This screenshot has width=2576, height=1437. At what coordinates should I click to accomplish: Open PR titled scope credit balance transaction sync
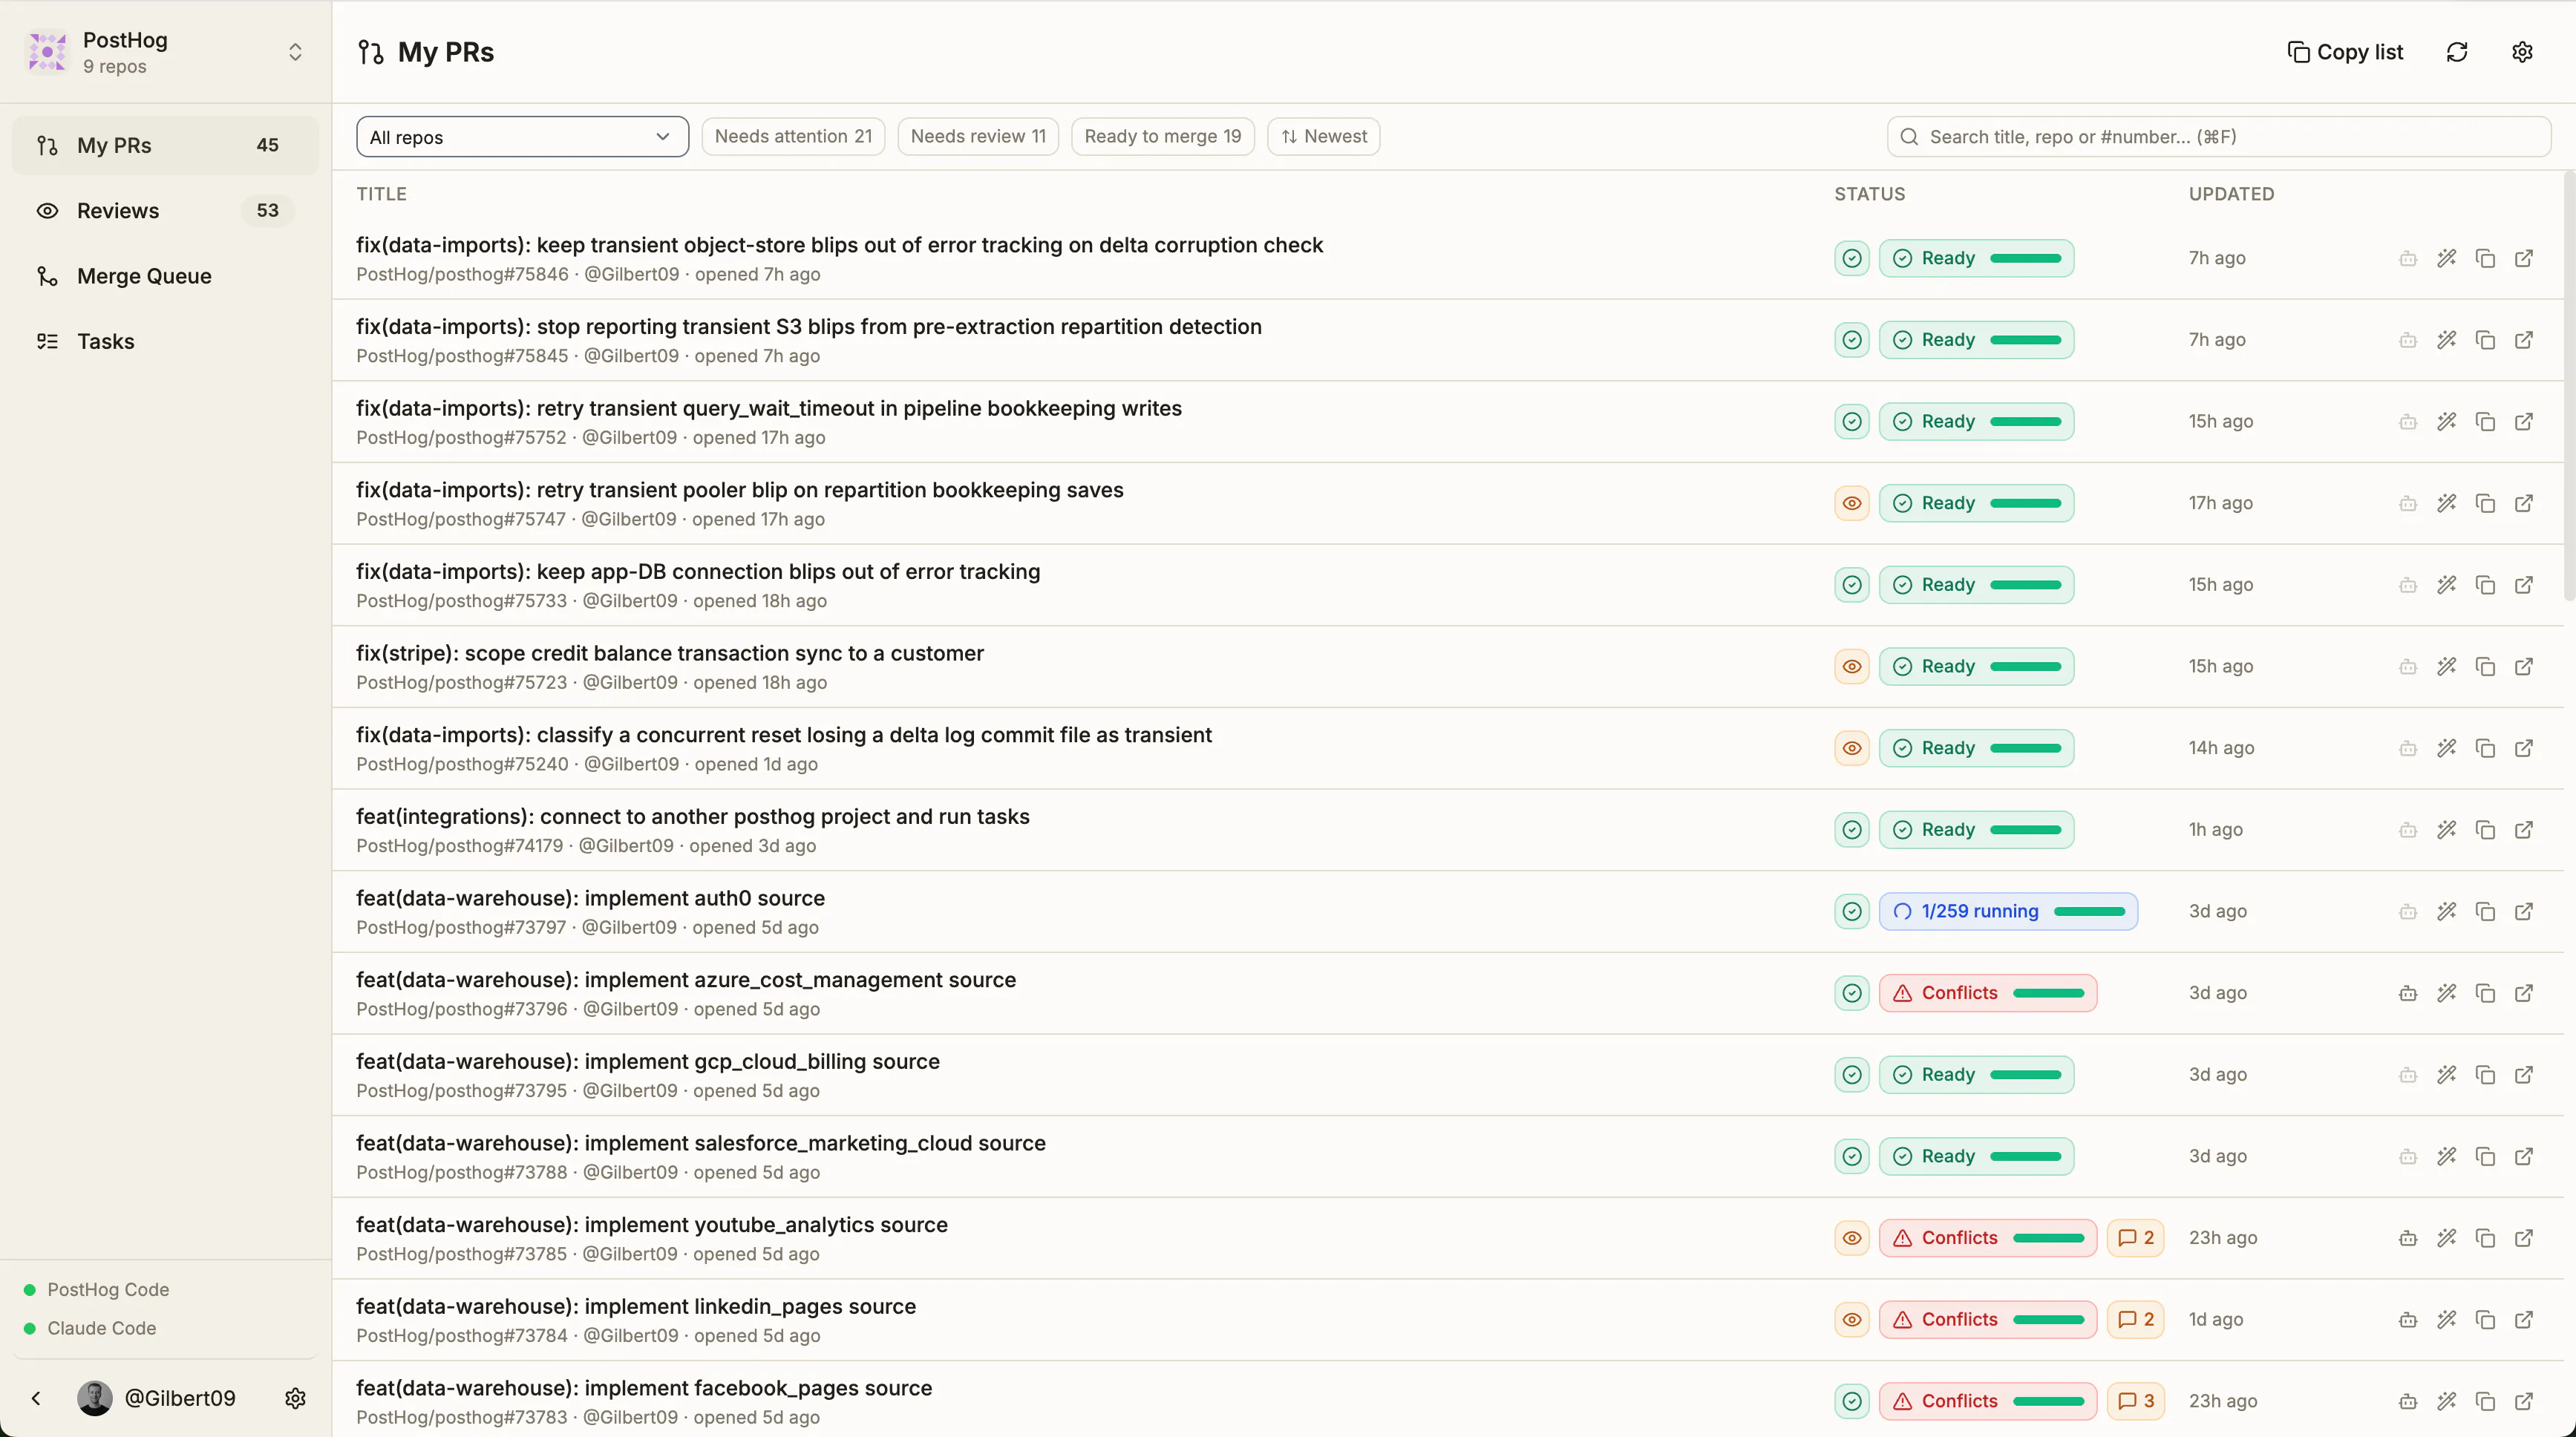click(x=670, y=653)
